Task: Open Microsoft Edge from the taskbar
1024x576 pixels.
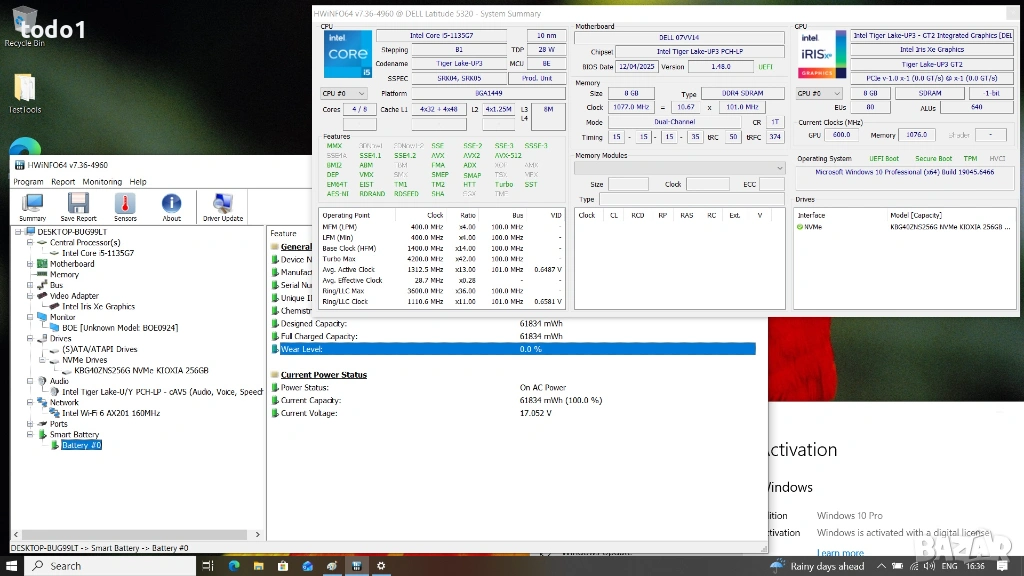Action: (234, 566)
